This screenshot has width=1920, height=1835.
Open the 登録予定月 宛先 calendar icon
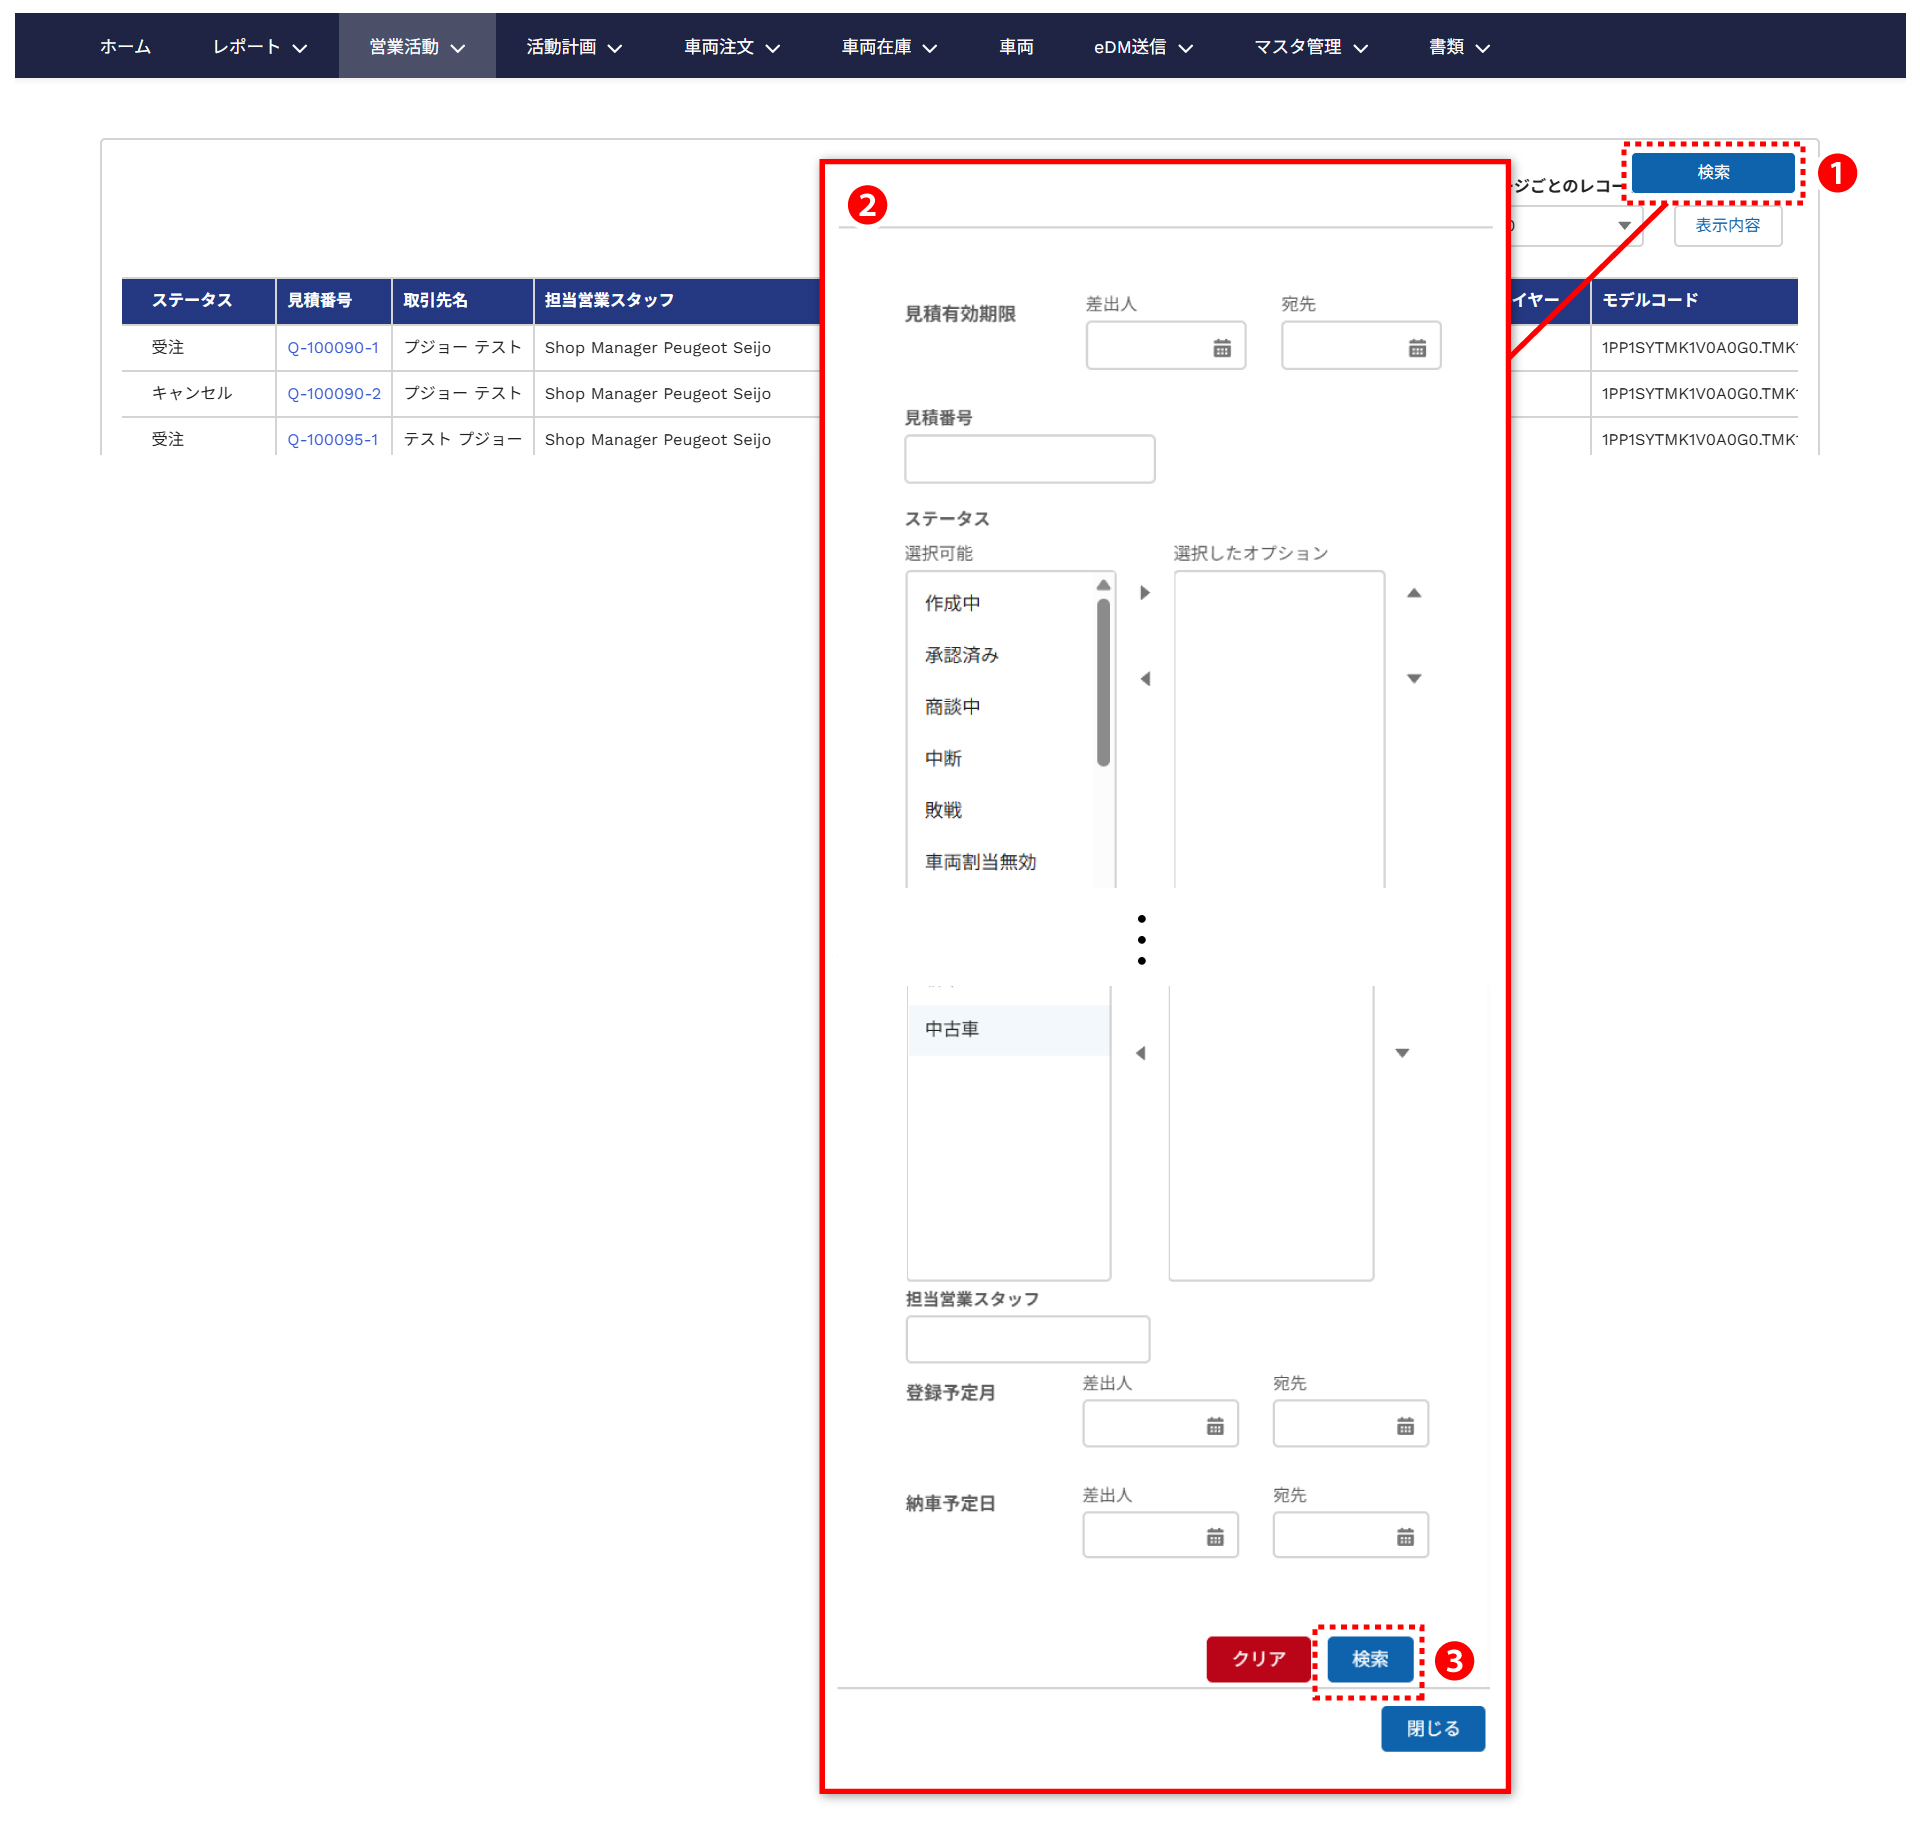pyautogui.click(x=1404, y=1426)
